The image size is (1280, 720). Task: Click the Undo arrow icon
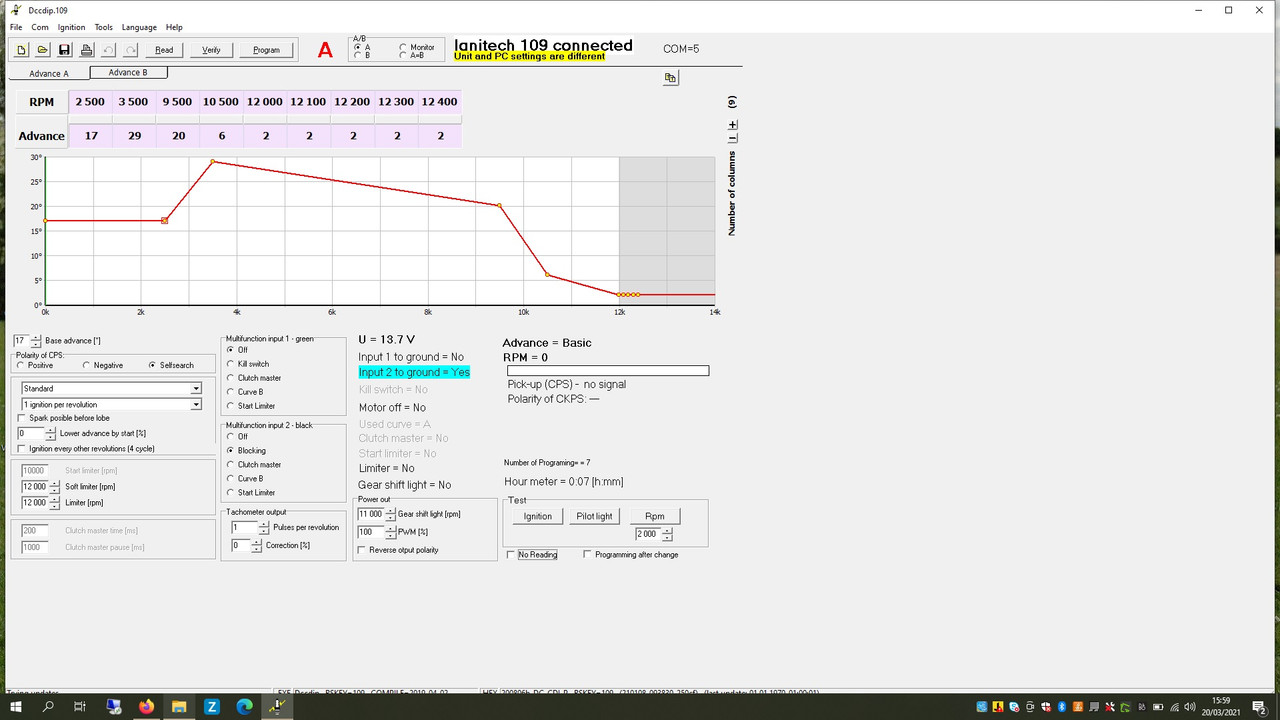click(x=109, y=50)
